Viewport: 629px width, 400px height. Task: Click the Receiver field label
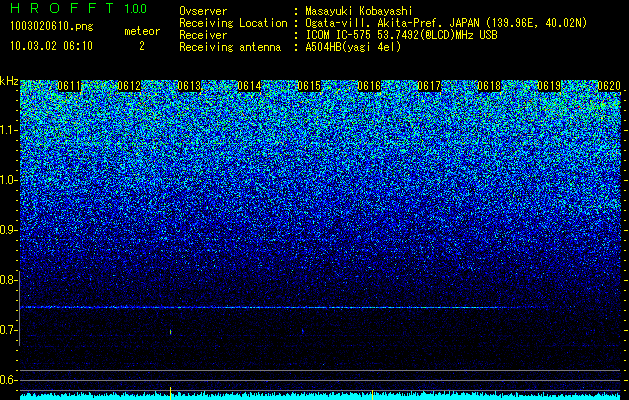pyautogui.click(x=203, y=35)
